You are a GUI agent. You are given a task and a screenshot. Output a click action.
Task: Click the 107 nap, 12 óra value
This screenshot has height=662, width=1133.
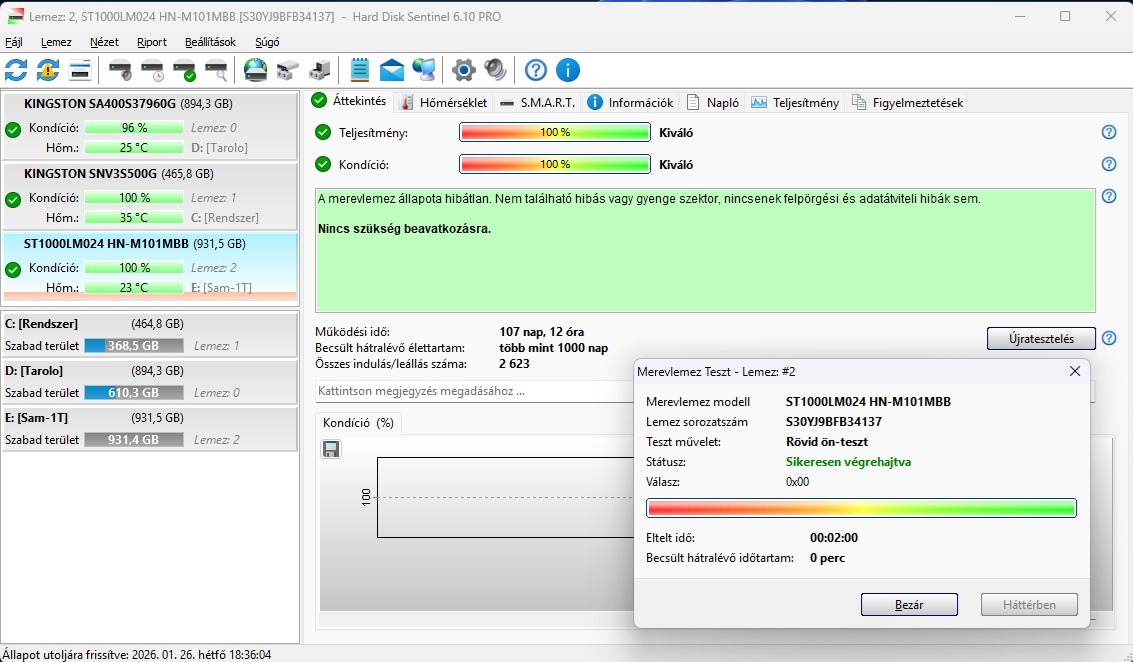point(542,332)
